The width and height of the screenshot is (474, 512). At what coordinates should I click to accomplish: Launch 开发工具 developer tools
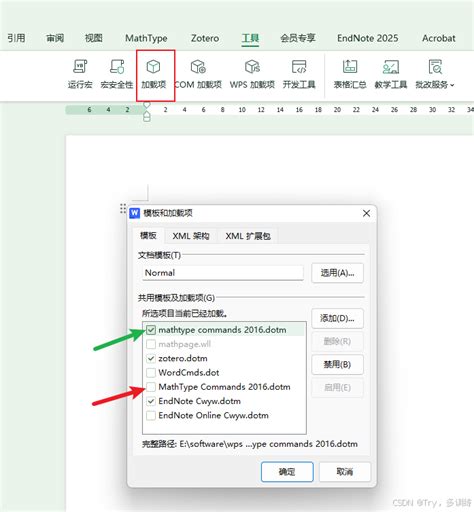[299, 75]
